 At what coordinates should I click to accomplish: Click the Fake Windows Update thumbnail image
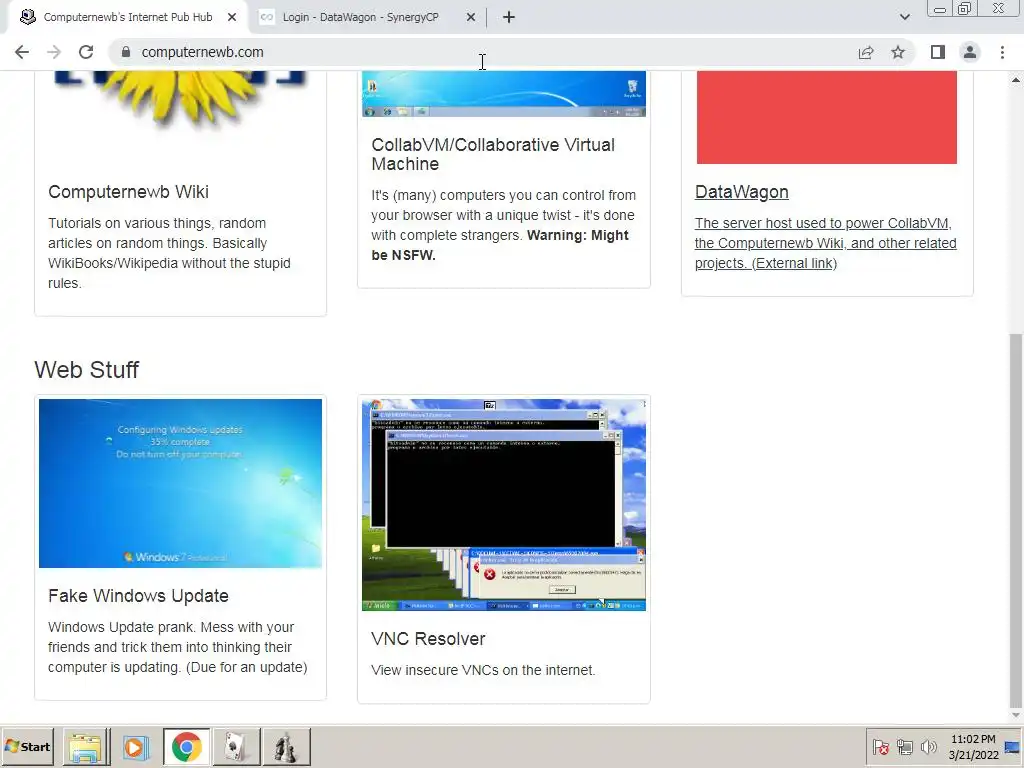click(180, 483)
